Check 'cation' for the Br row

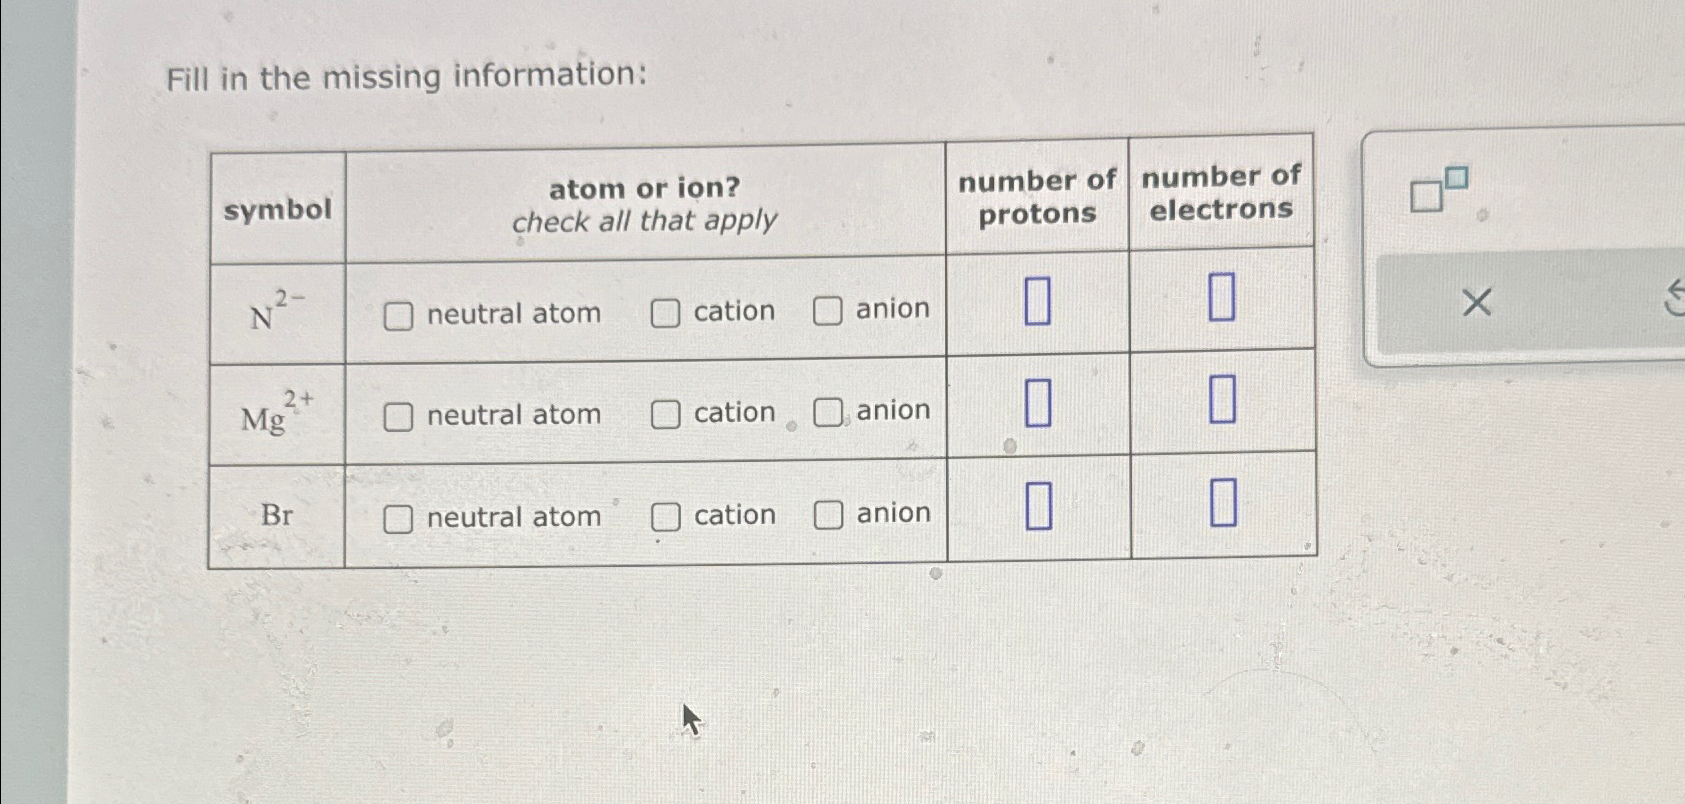[664, 517]
